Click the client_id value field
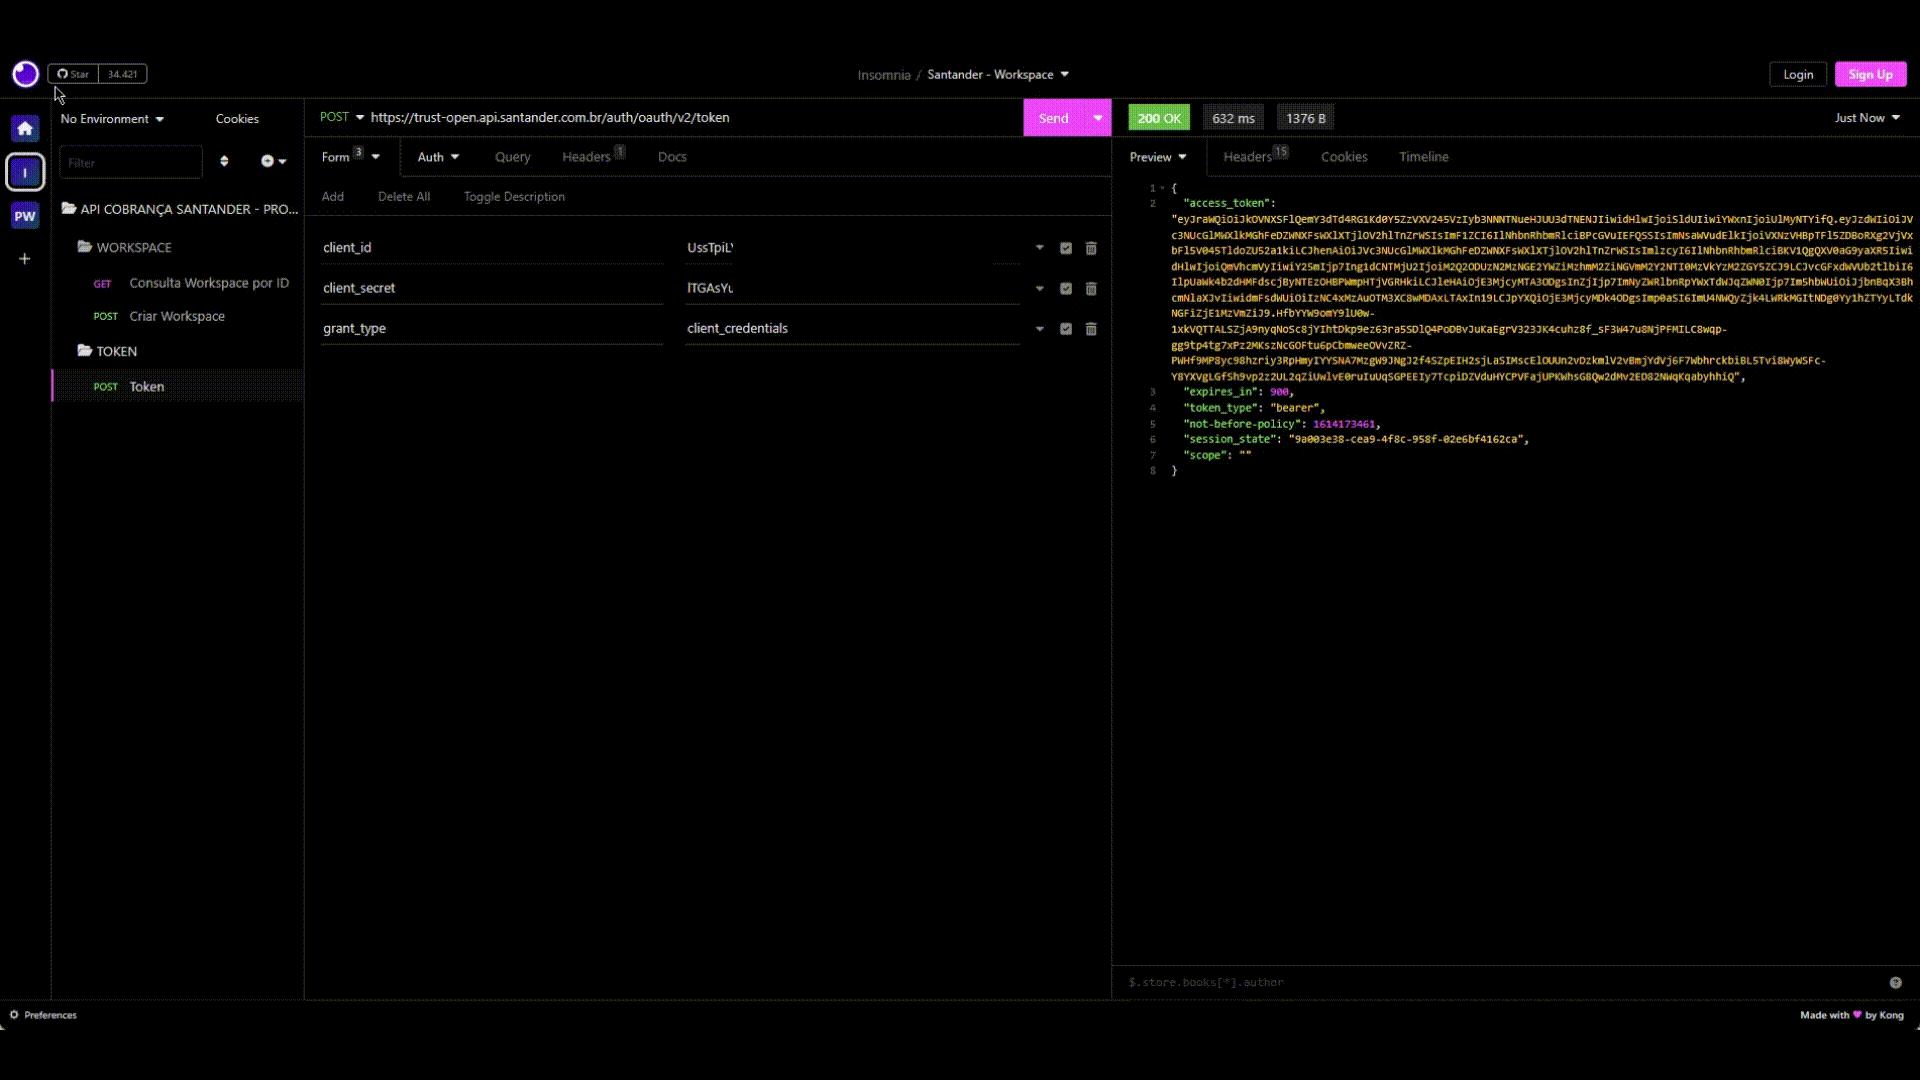This screenshot has height=1080, width=1920. click(x=853, y=248)
